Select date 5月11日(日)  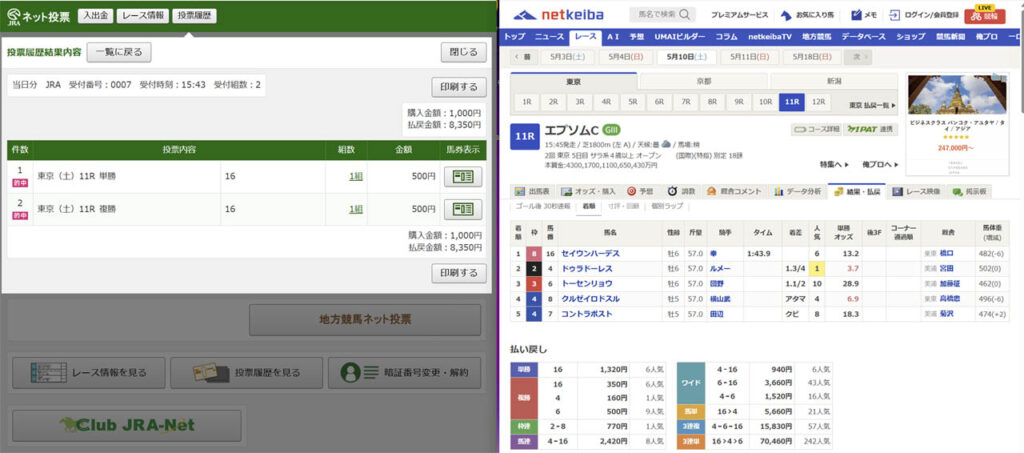pyautogui.click(x=748, y=57)
